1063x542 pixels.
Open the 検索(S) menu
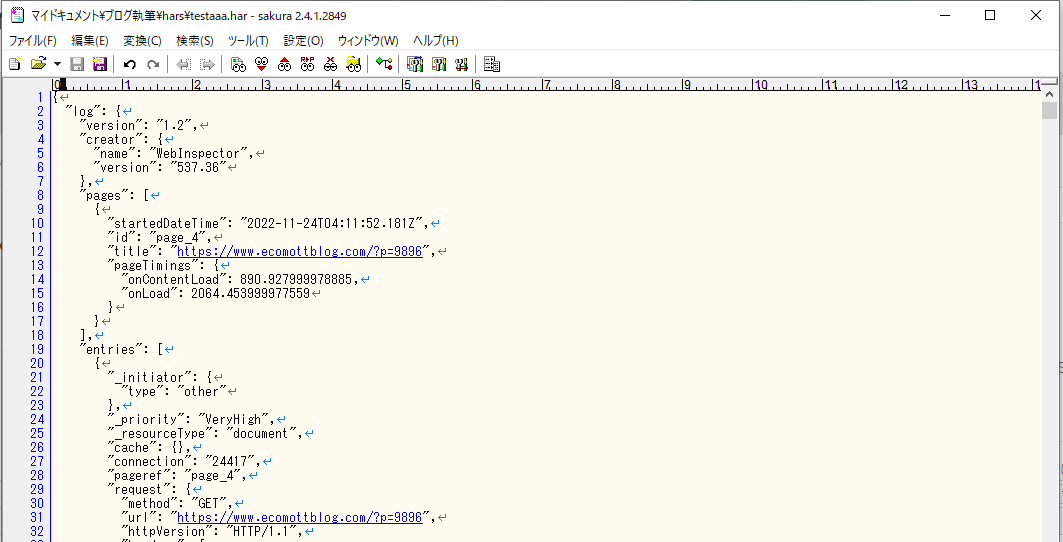tap(195, 41)
